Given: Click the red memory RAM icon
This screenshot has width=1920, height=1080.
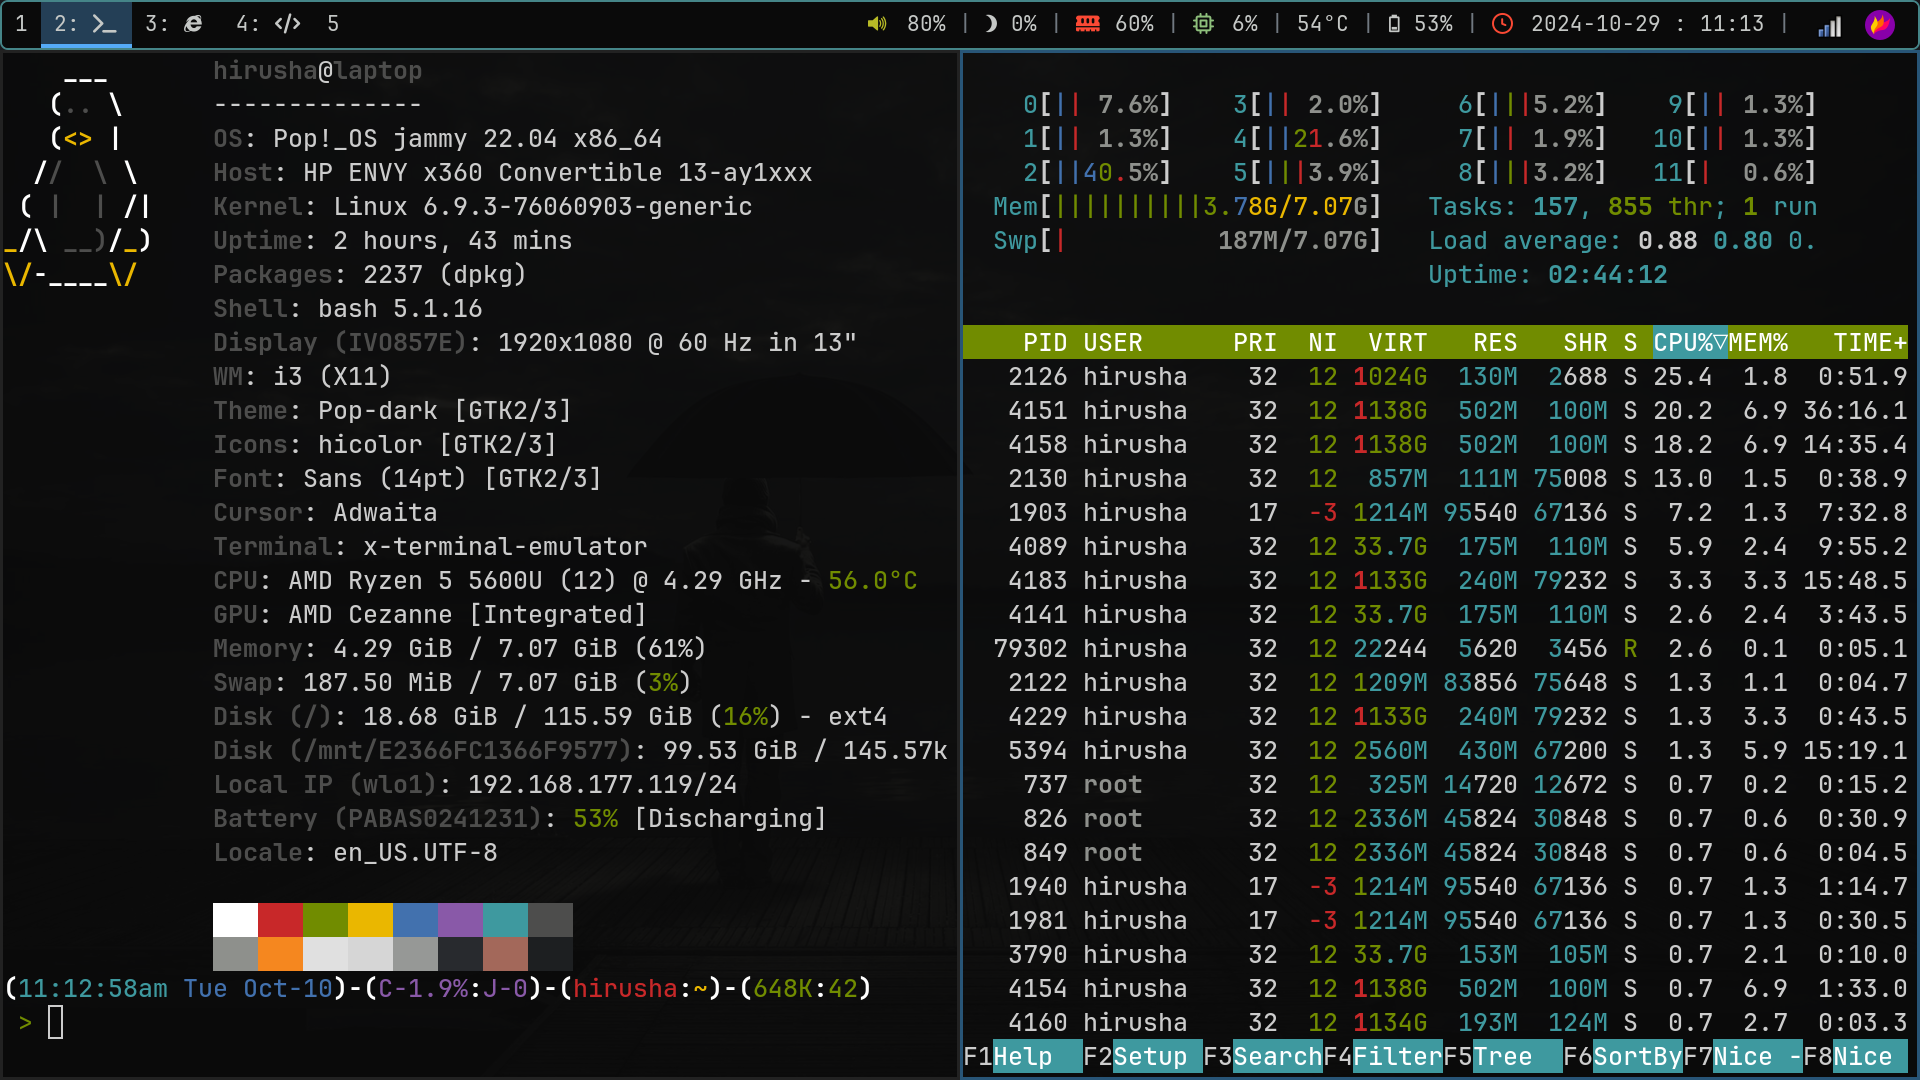Looking at the screenshot, I should (x=1088, y=24).
